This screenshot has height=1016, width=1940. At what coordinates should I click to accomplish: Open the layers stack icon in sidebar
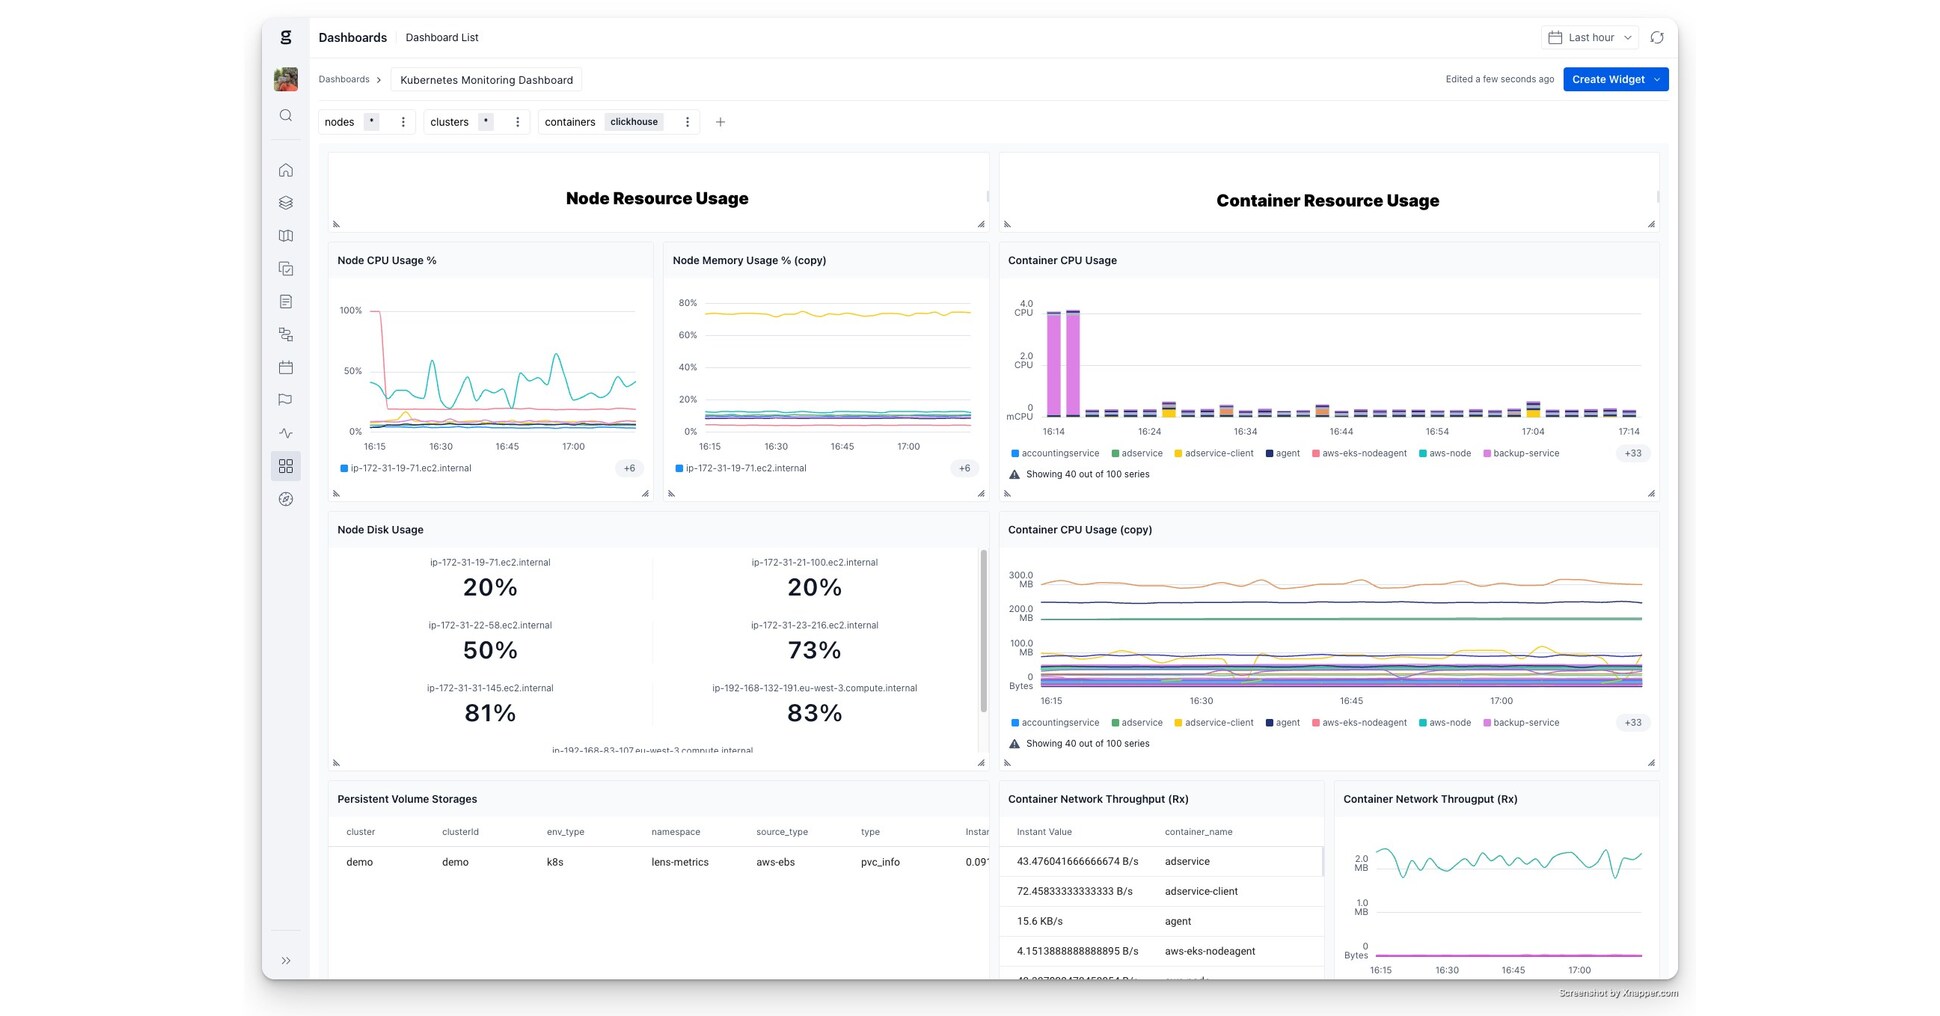click(286, 203)
